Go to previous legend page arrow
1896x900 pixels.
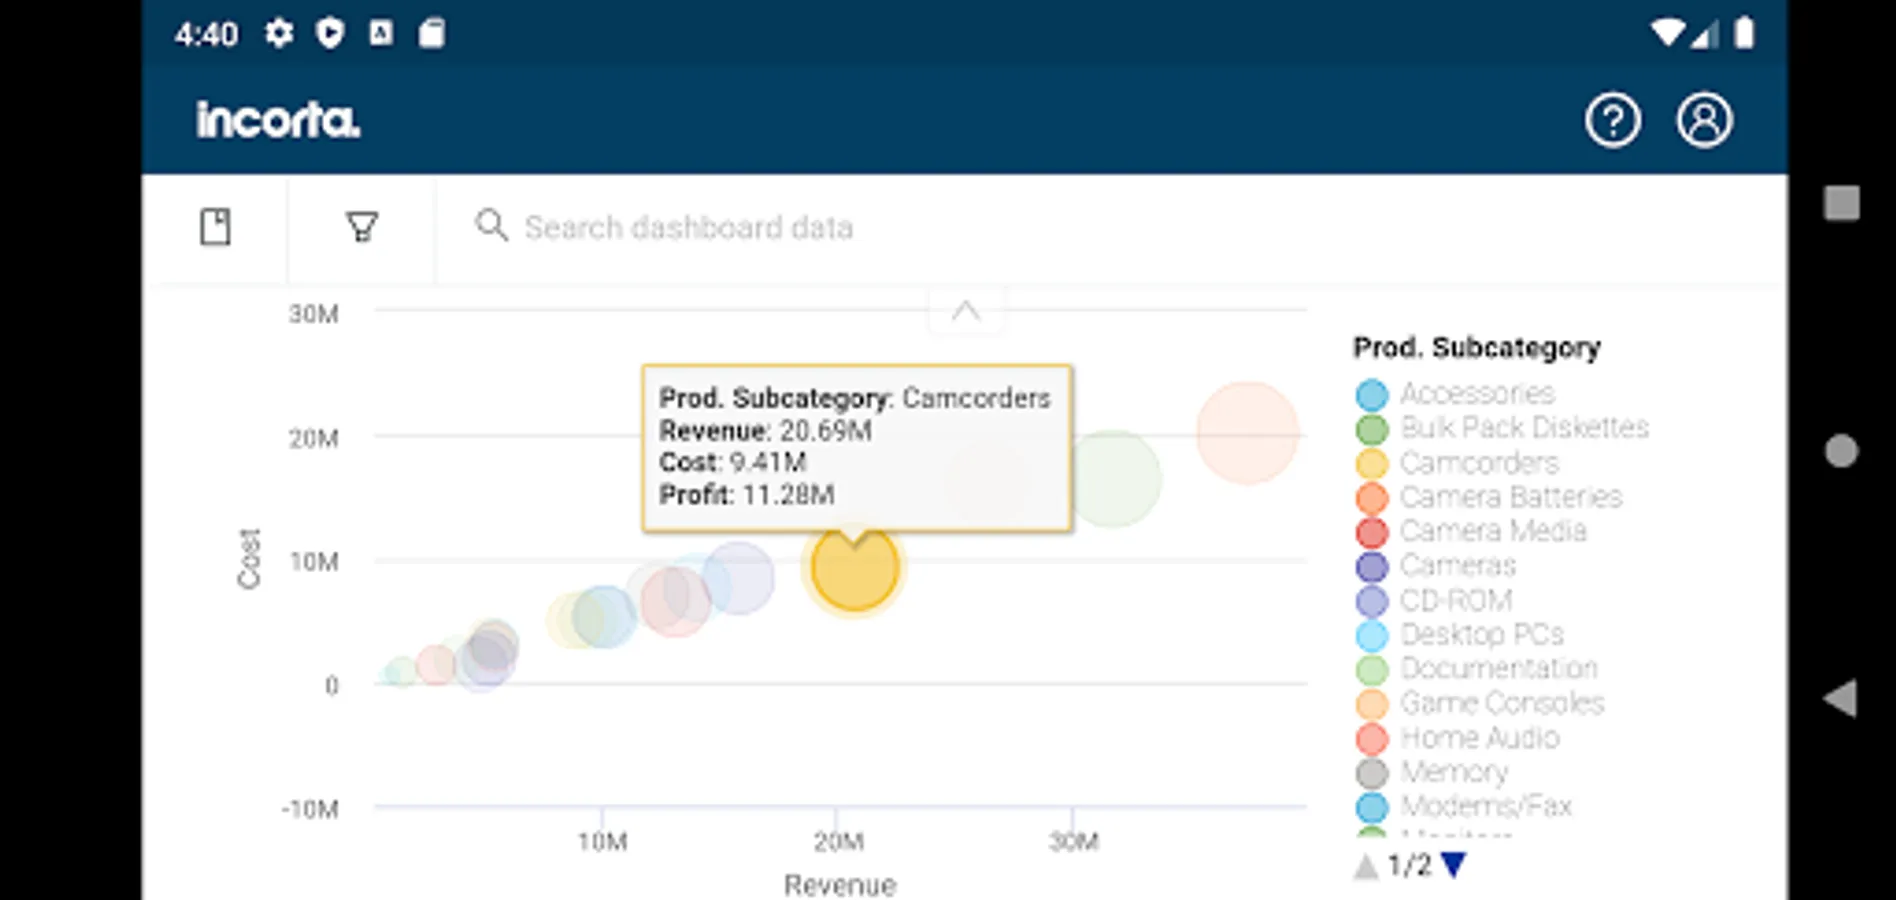[1366, 865]
